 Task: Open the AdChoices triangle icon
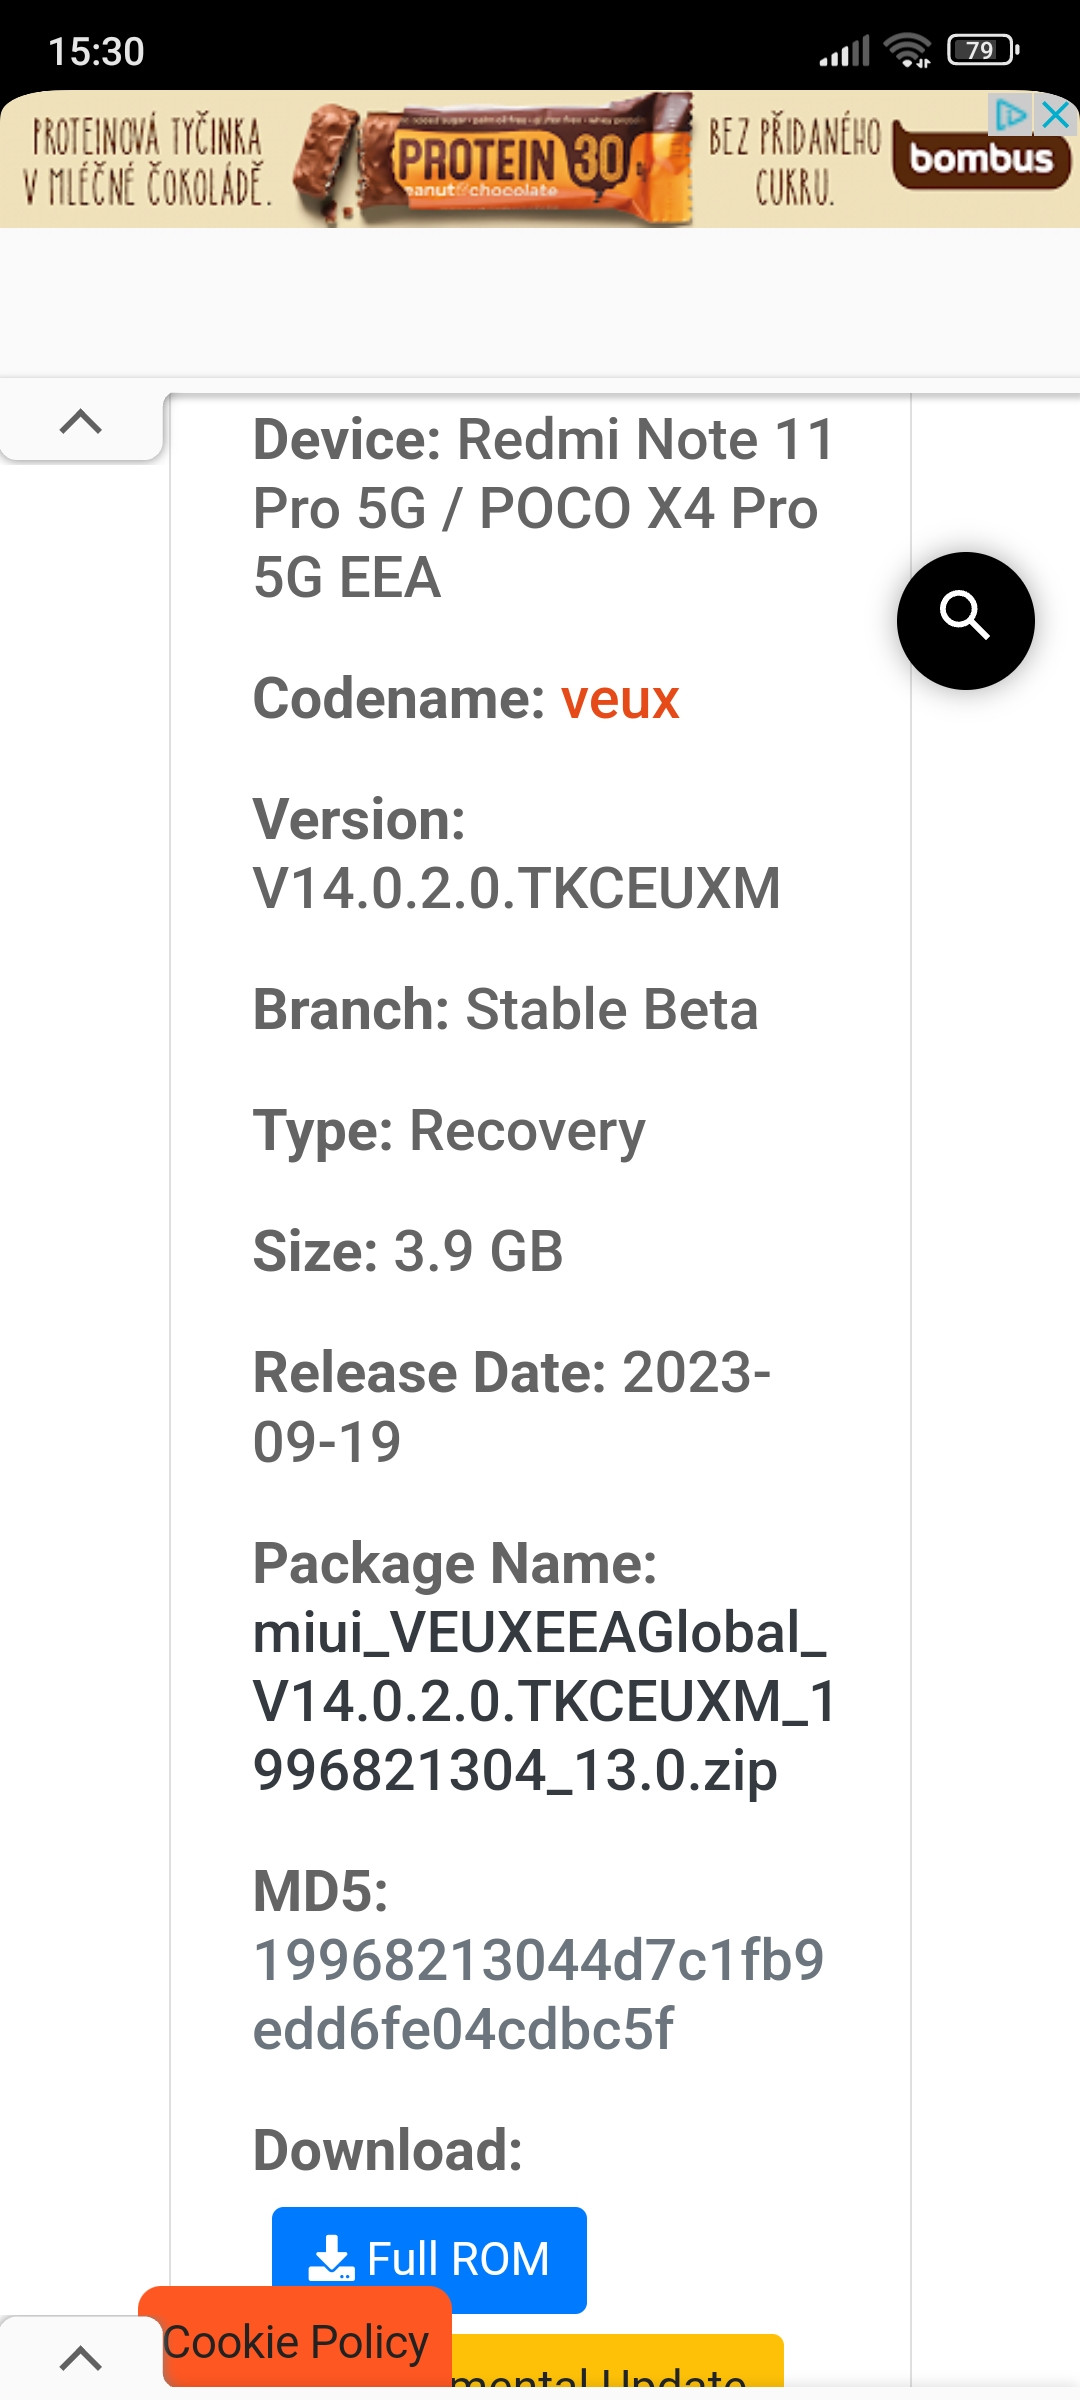tap(1010, 115)
